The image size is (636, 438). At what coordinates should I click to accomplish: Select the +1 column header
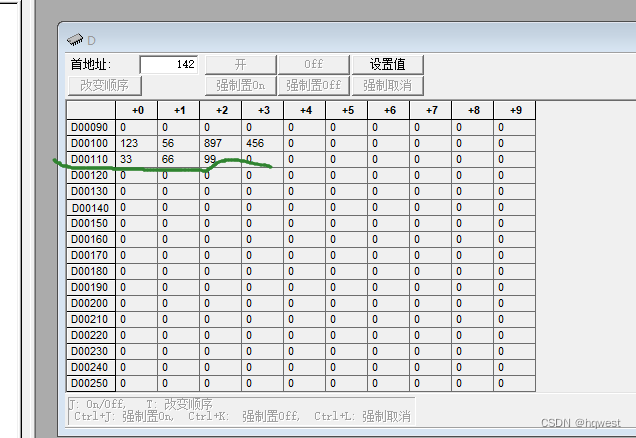point(179,110)
